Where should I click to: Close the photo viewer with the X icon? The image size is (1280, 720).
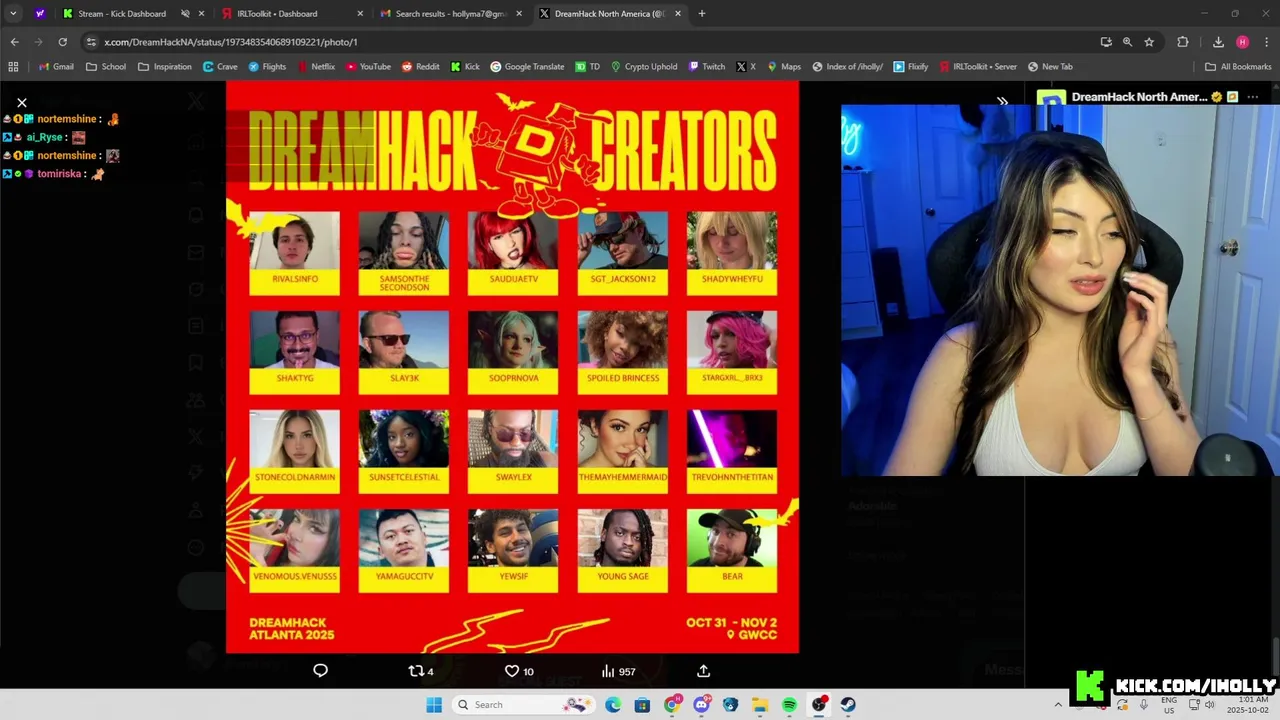[22, 102]
